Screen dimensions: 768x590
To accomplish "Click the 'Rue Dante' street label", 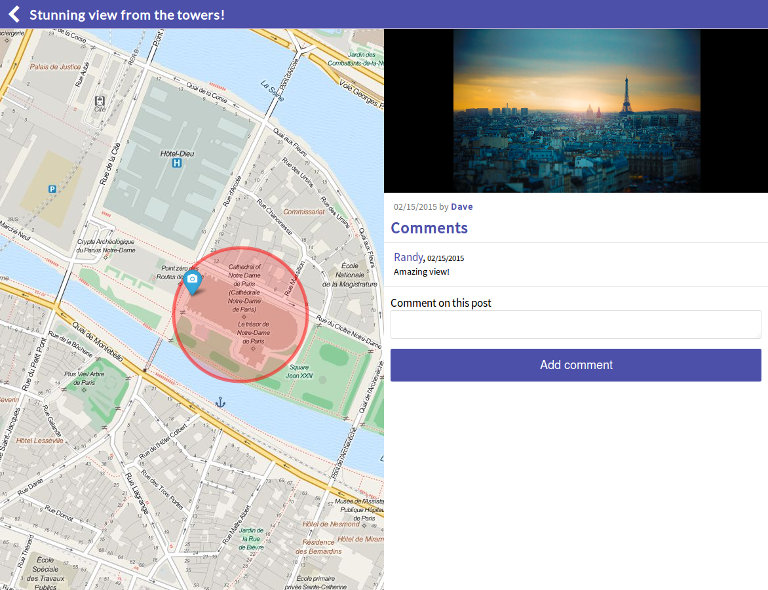I will coord(30,487).
